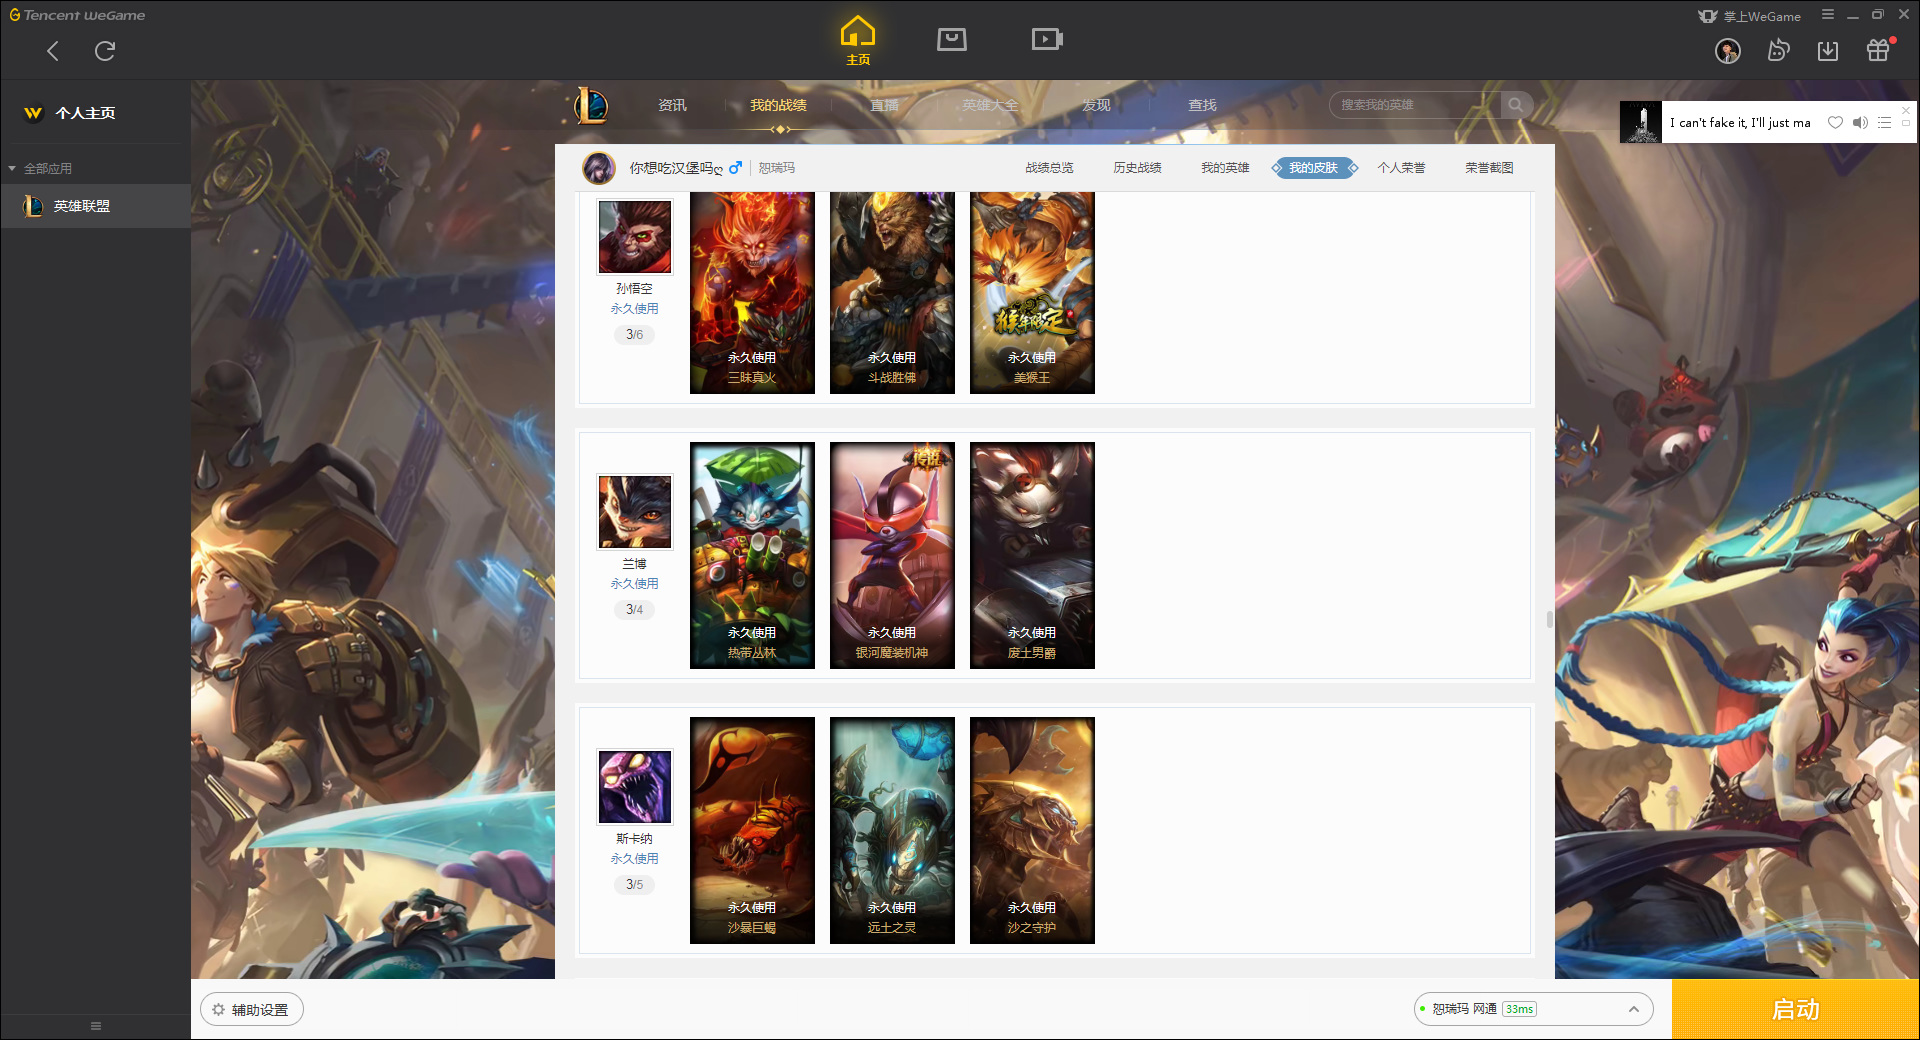Click the music album cover thumbnail
The image size is (1920, 1040).
[1641, 122]
